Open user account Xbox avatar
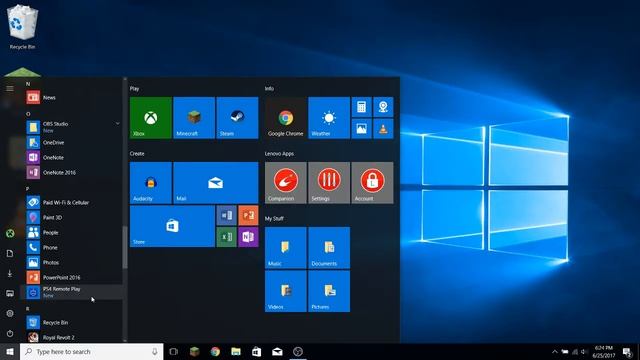Screen dimensions: 640x360 10,233
